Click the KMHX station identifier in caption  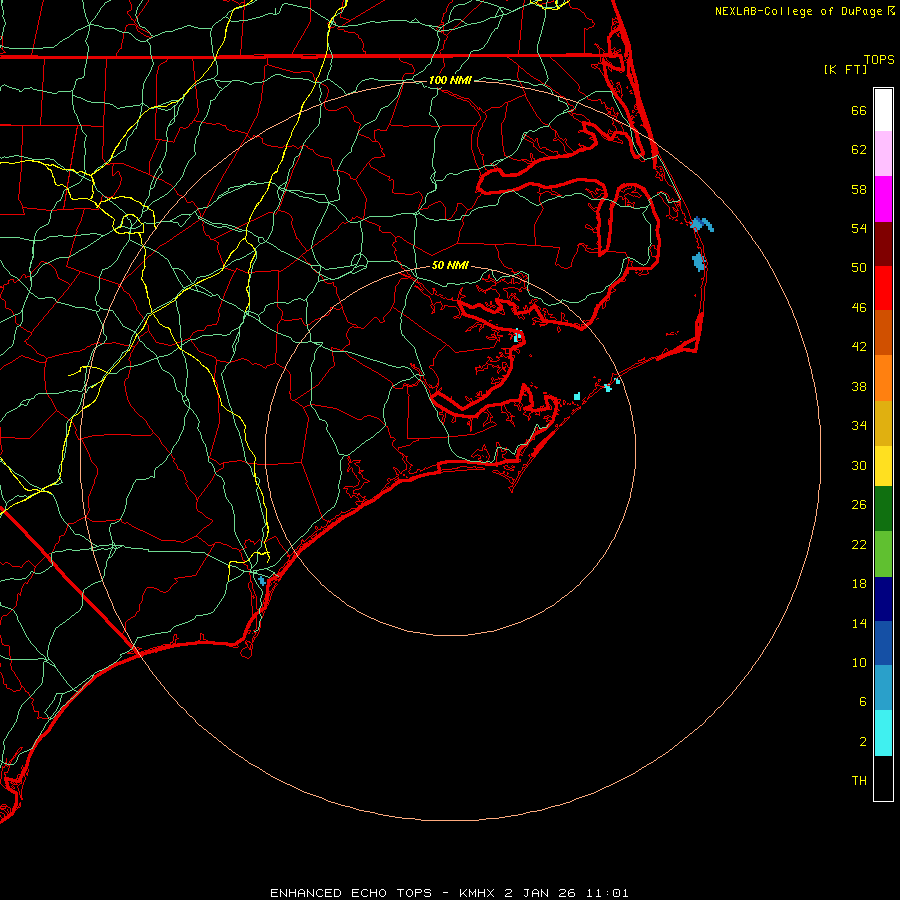[478, 893]
